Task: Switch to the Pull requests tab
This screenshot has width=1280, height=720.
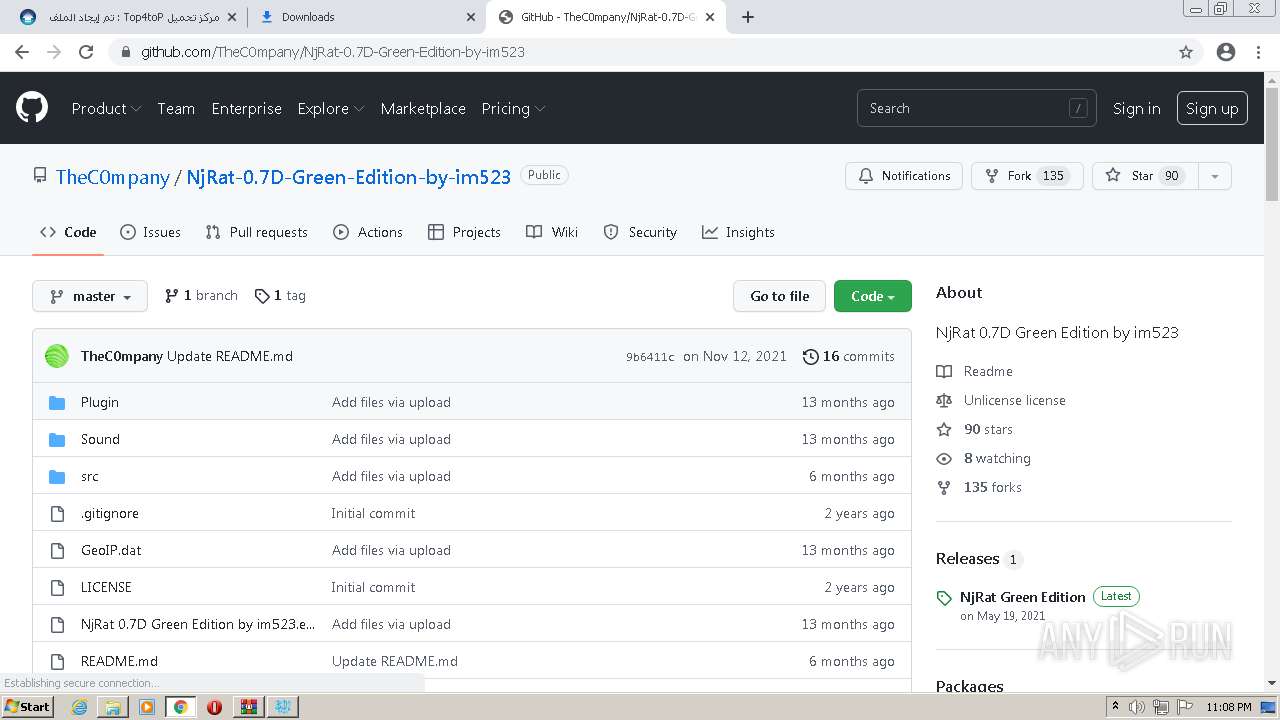Action: tap(256, 232)
